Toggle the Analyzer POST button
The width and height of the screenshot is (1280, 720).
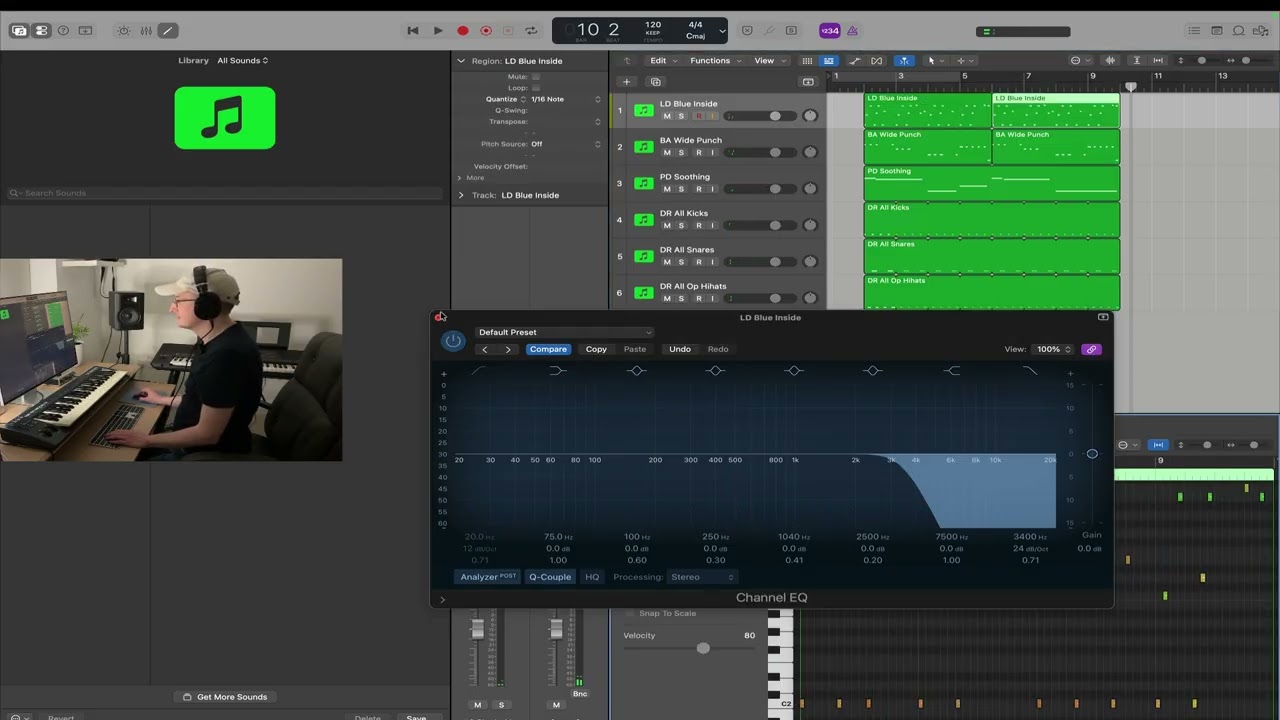pos(488,577)
